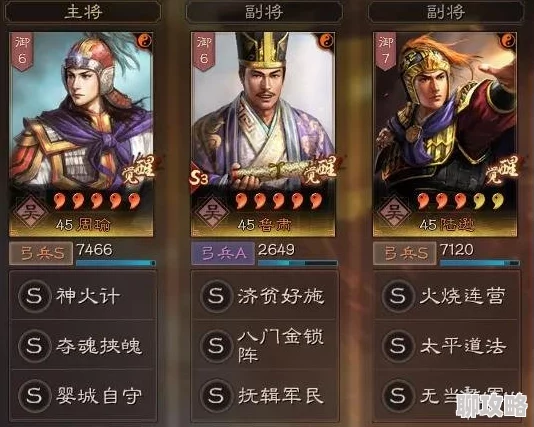Click yin-yang icon on 陆逊 card
Screen dimensions: 534x427
[x=508, y=41]
